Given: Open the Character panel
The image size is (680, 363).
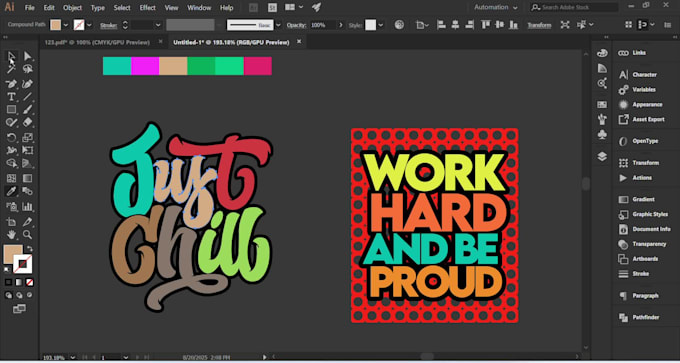Looking at the screenshot, I should click(x=644, y=75).
